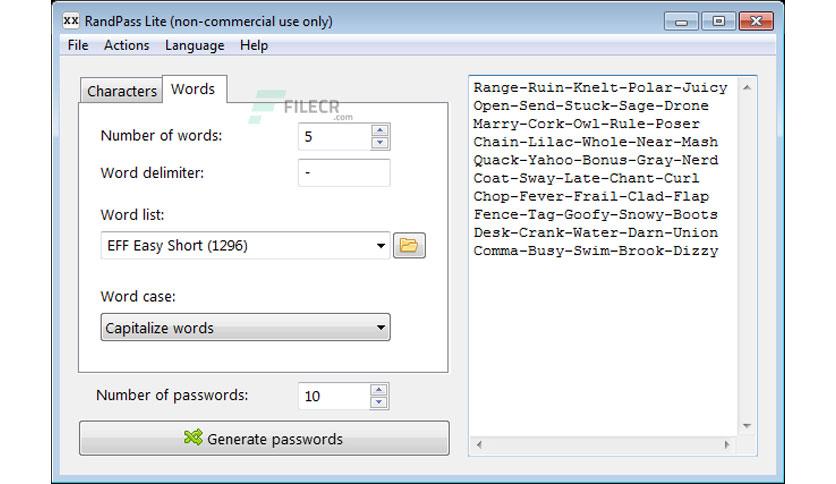Screen dimensions: 836x484
Task: Expand the Capitalize words case dropdown
Action: (245, 327)
